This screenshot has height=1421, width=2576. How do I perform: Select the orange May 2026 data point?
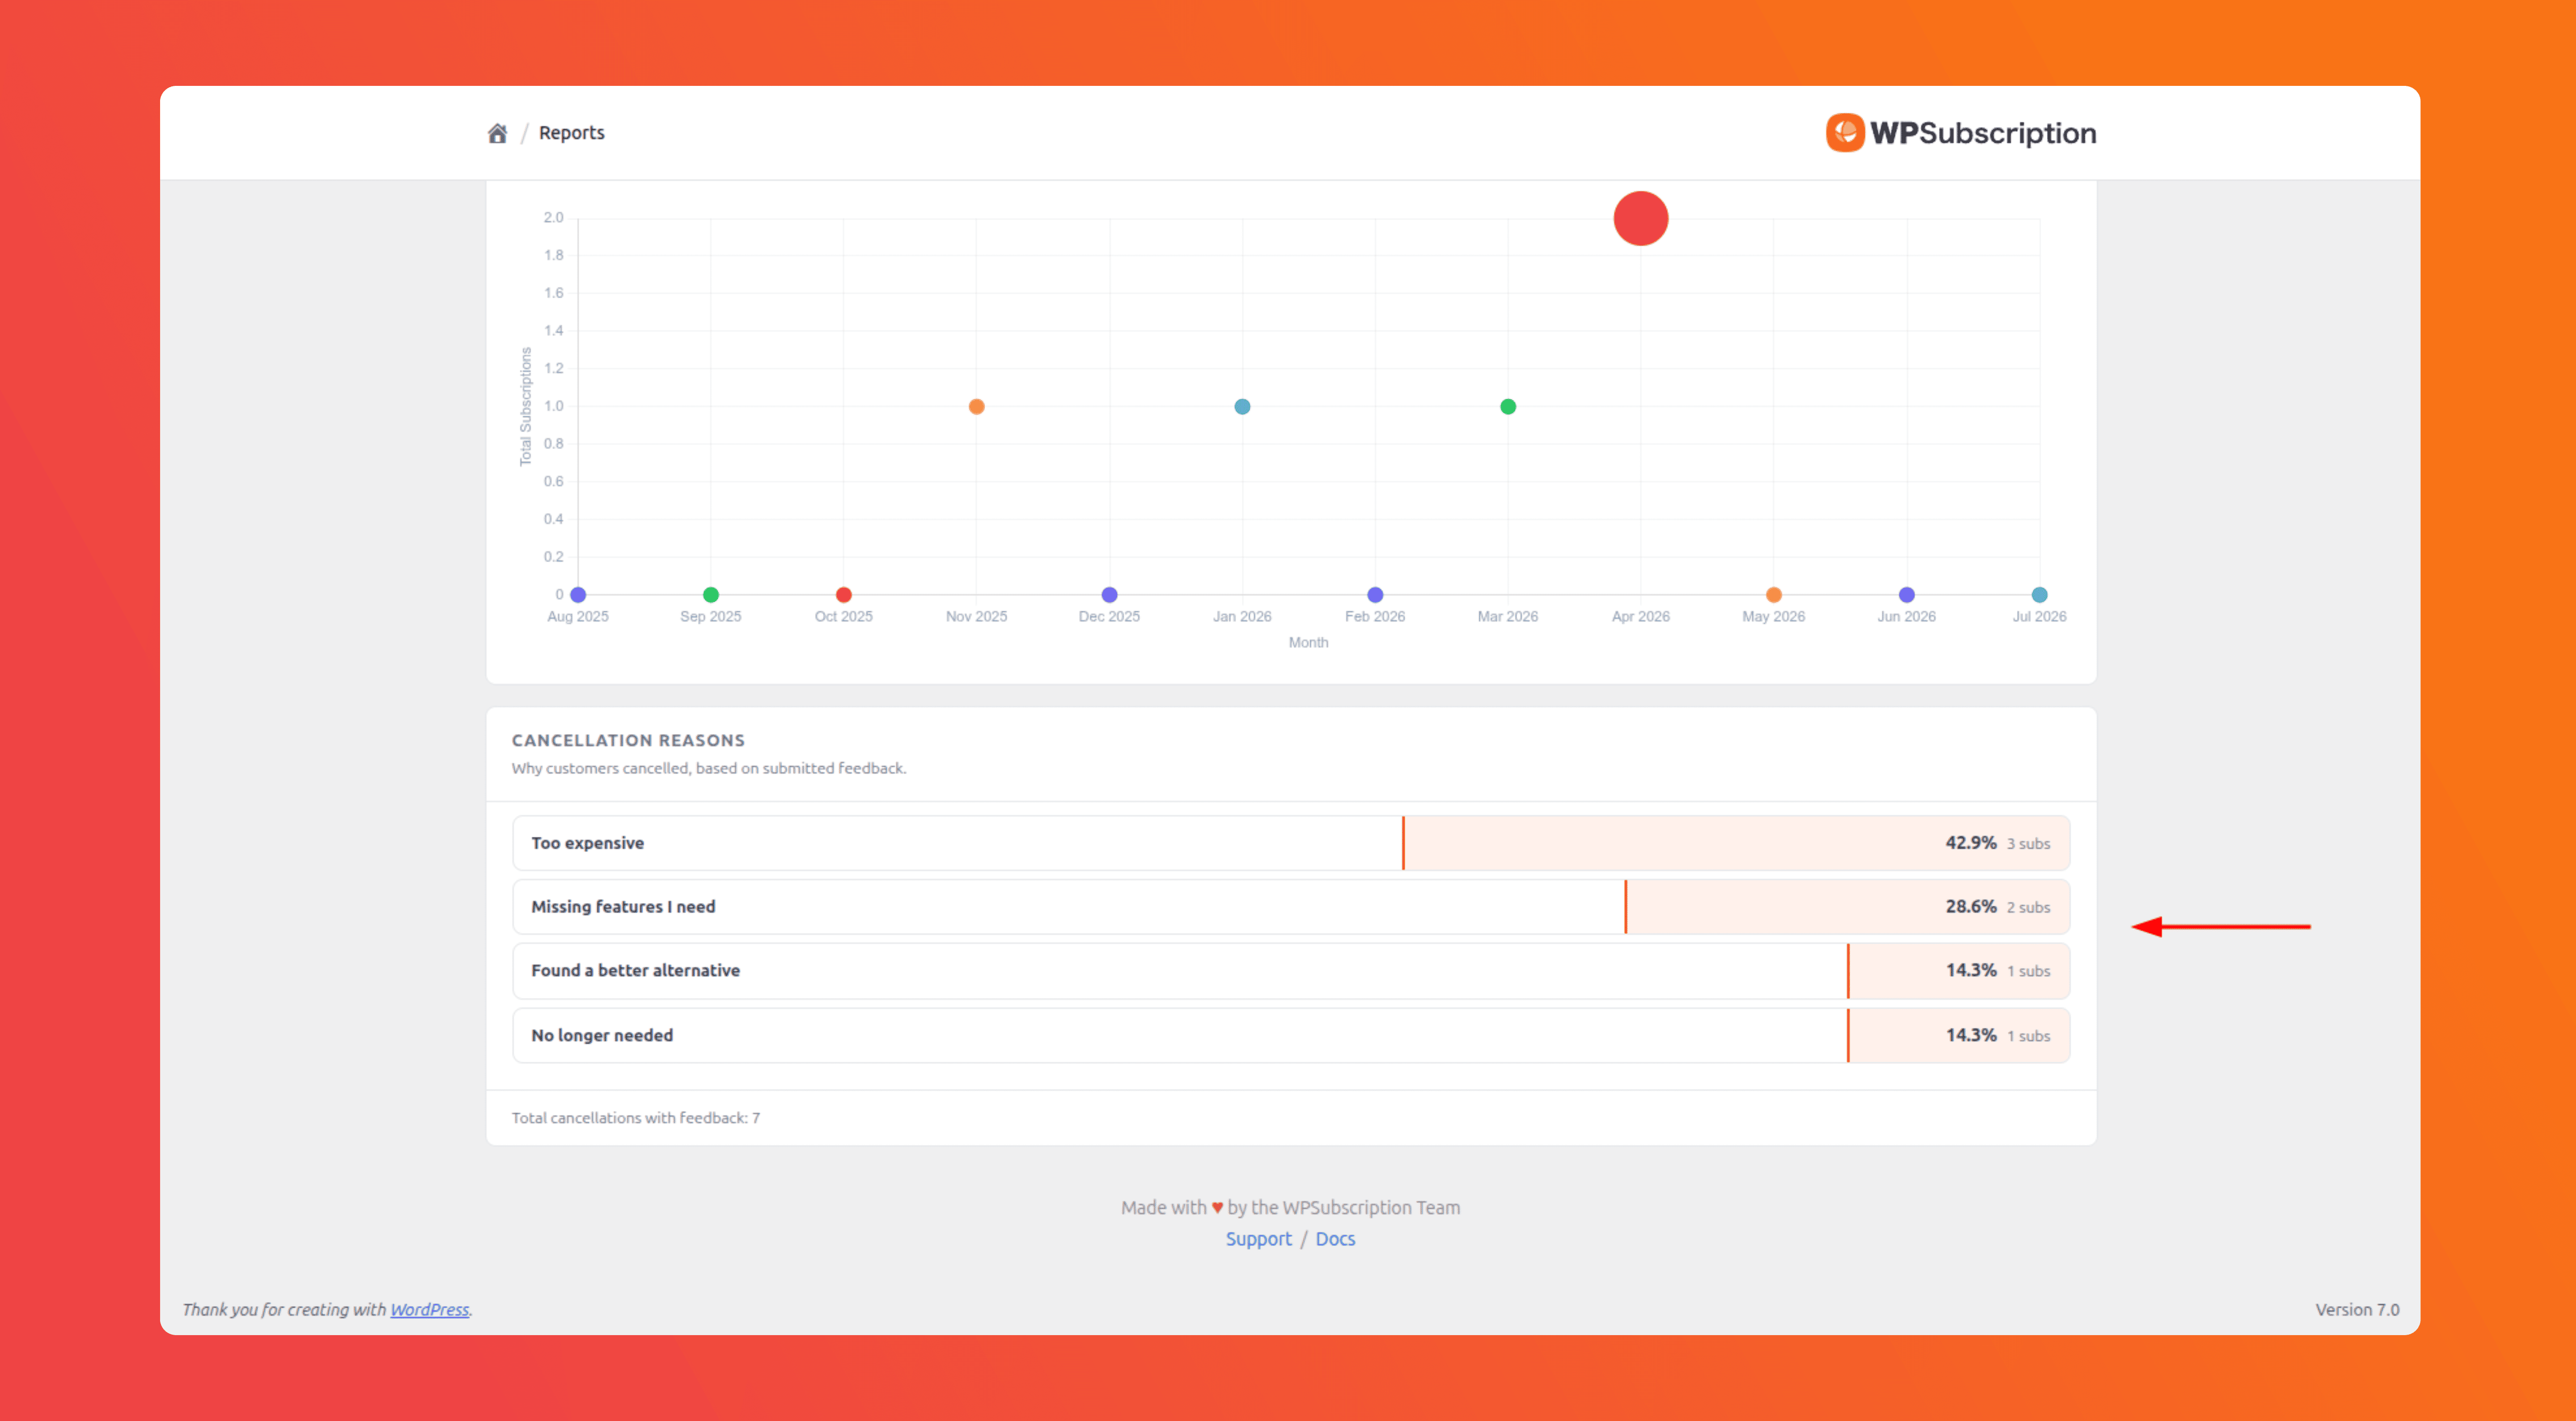[x=1774, y=594]
